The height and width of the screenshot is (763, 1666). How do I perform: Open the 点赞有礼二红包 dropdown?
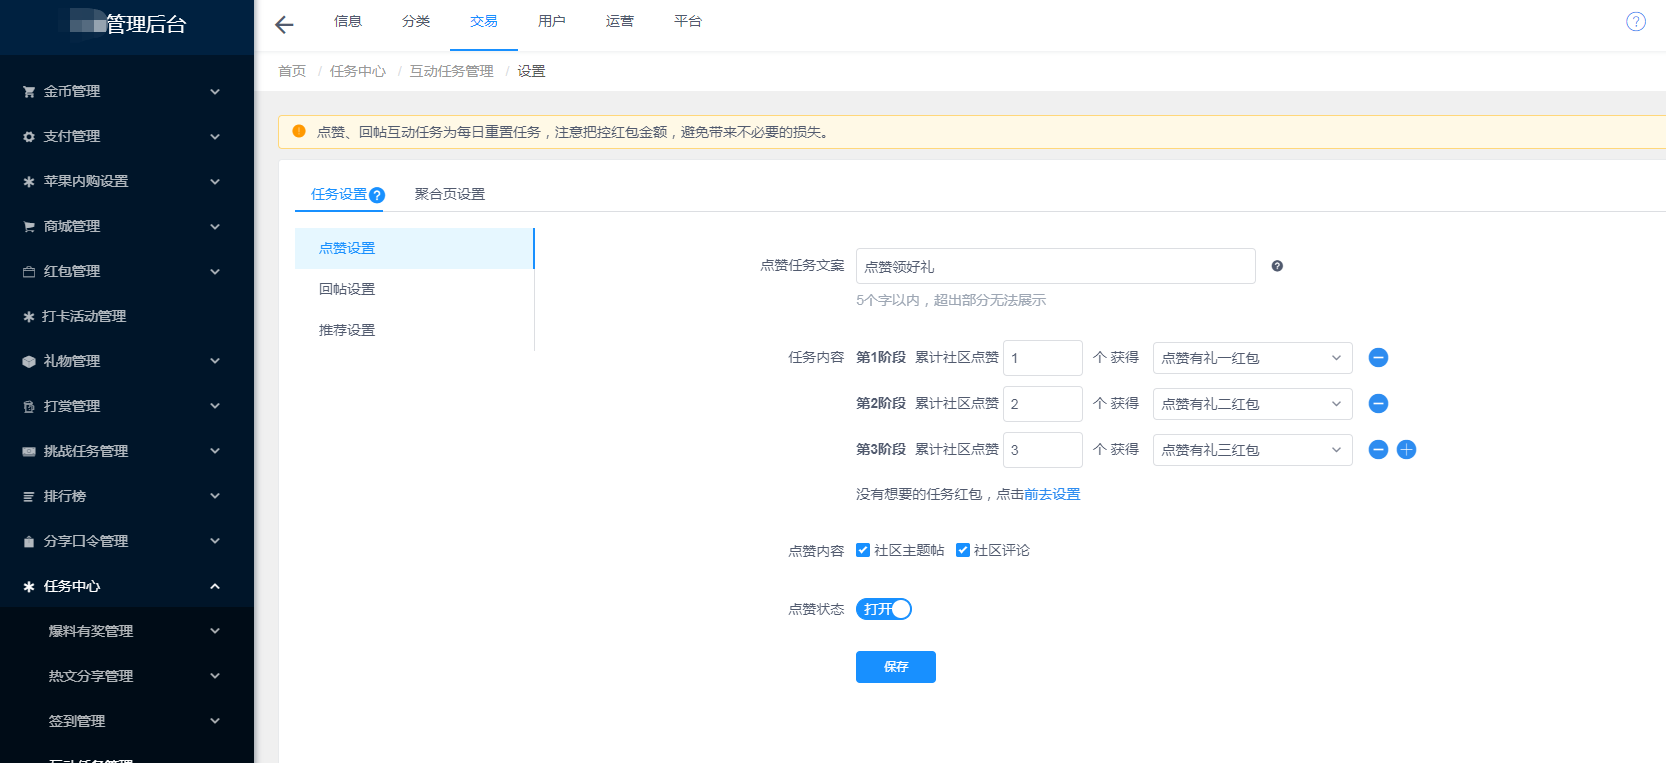pos(1252,404)
